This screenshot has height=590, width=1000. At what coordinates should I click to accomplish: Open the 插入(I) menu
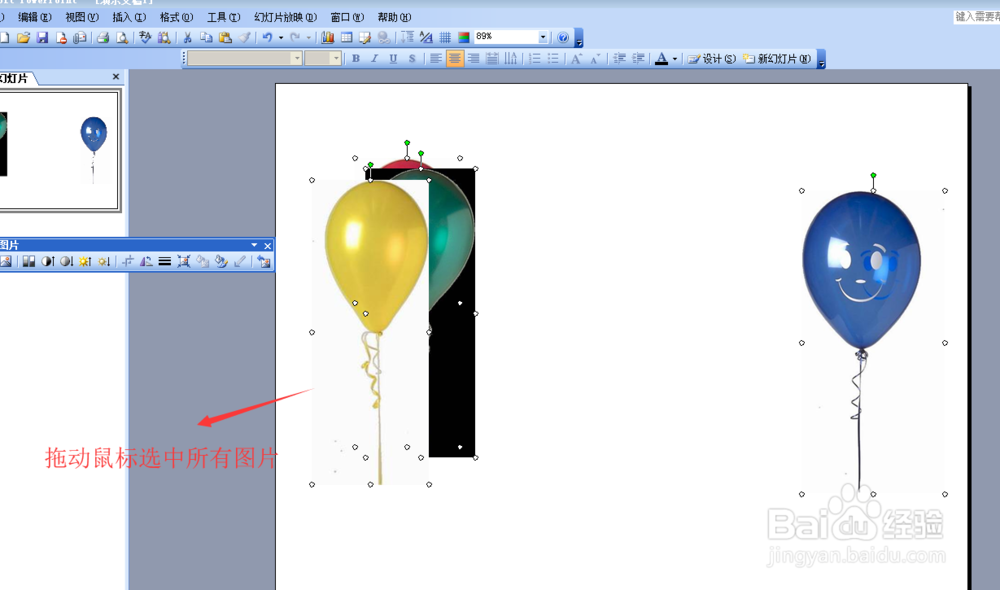129,17
